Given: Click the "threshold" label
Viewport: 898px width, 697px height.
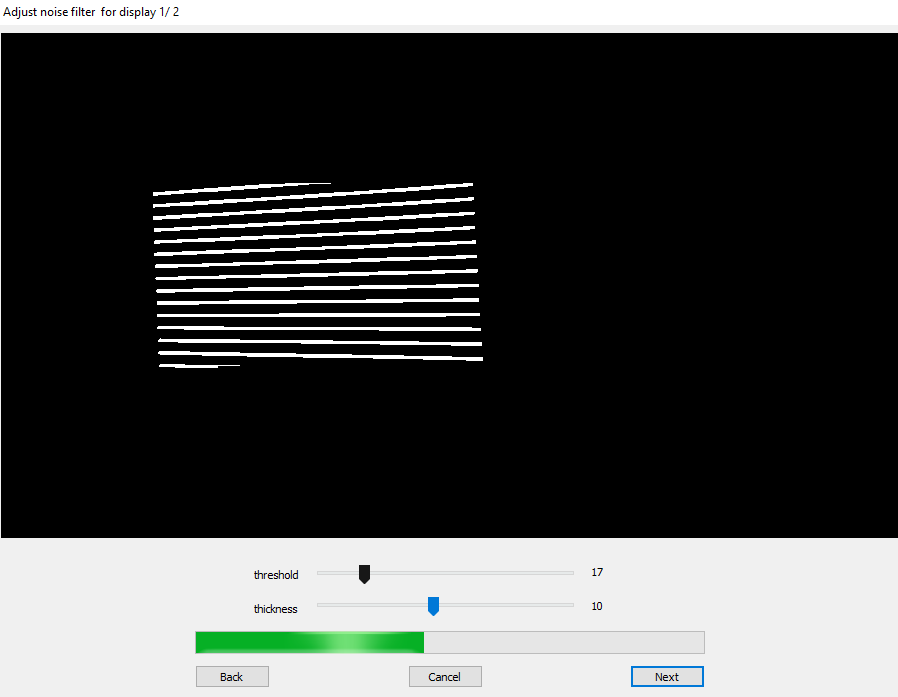Looking at the screenshot, I should tap(276, 575).
